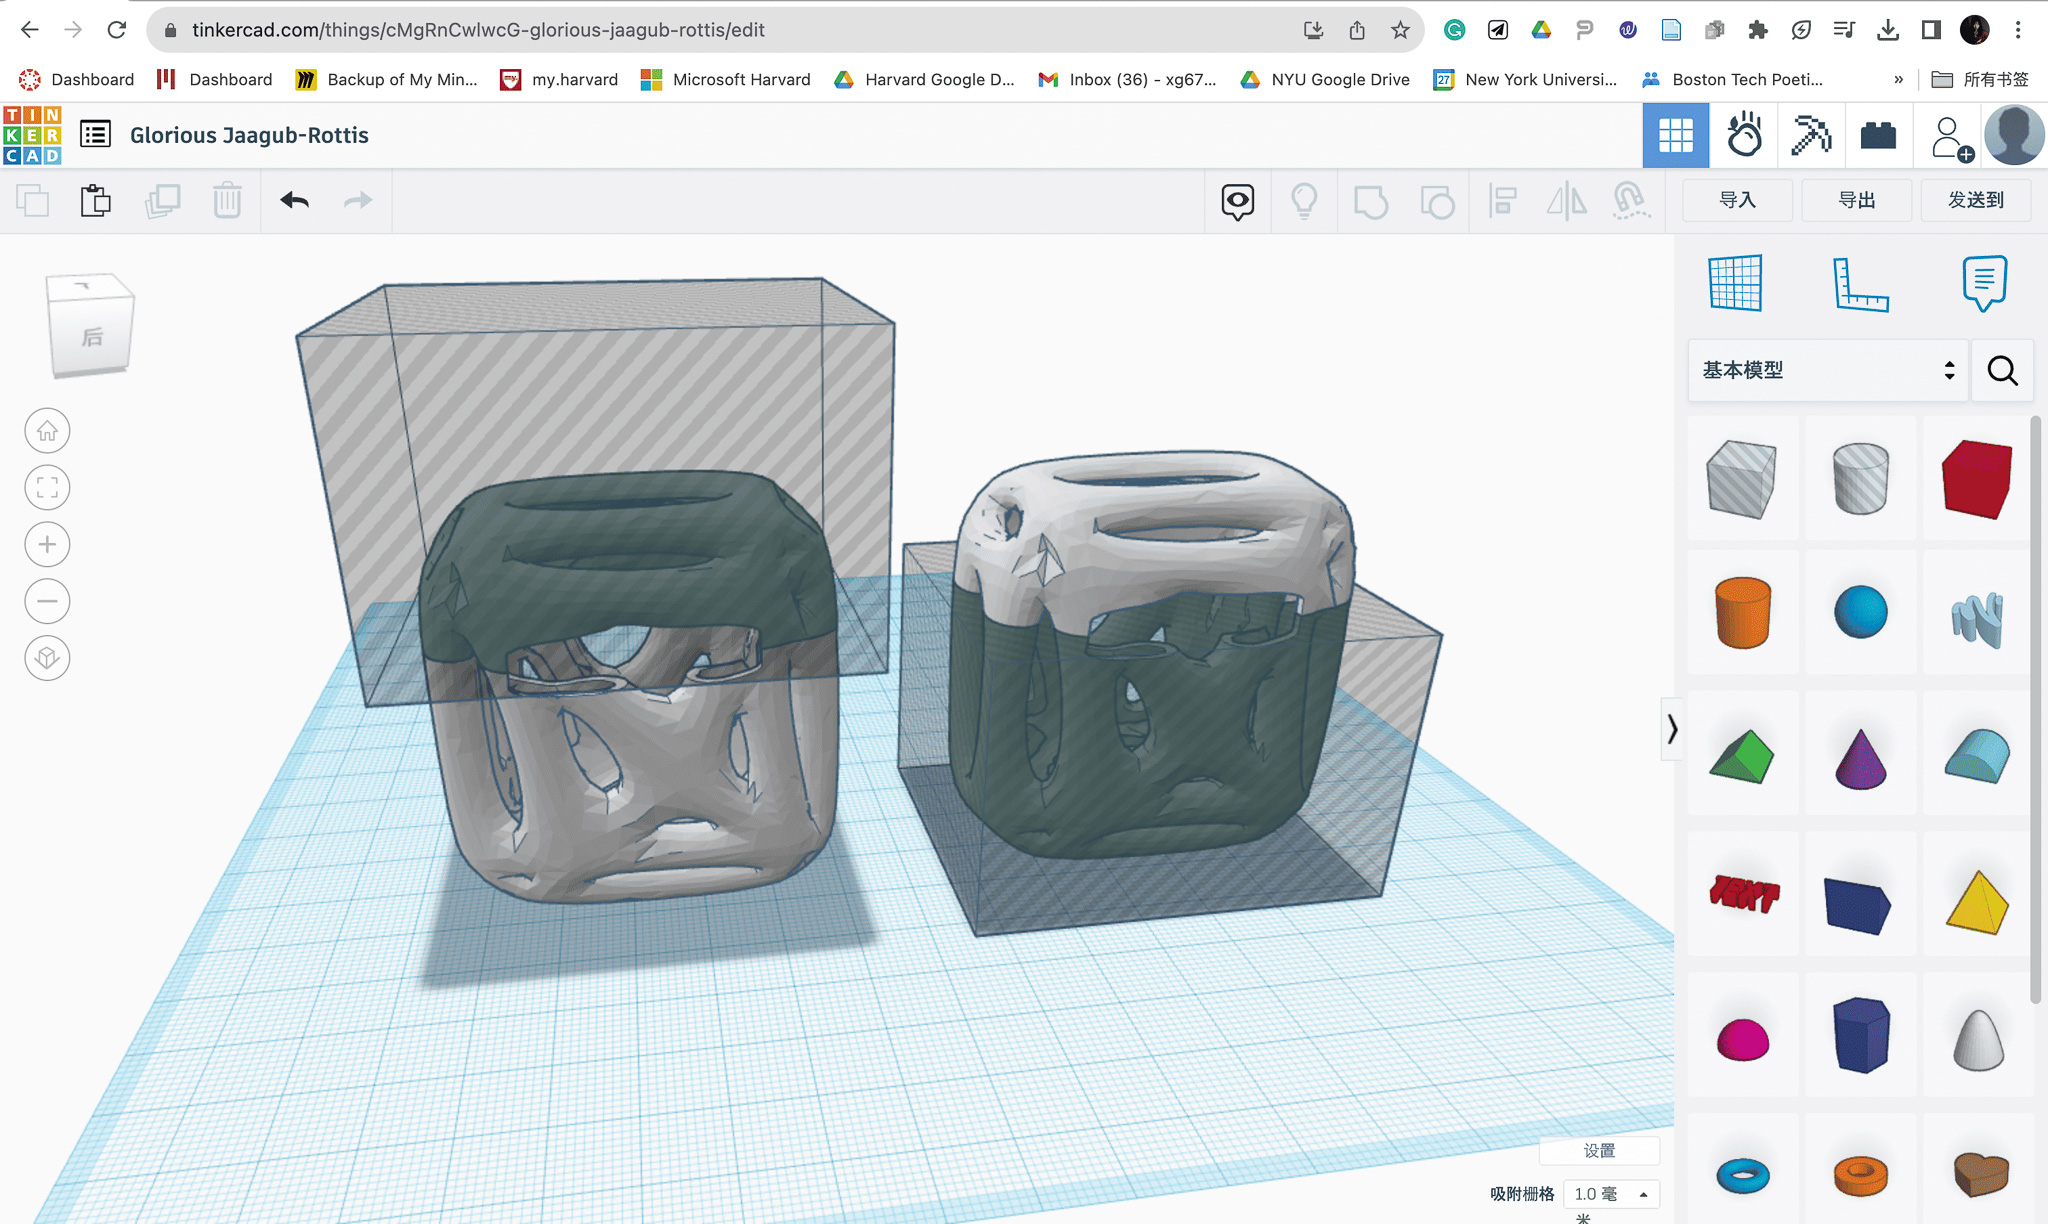Pick the Scribble shape
The height and width of the screenshot is (1224, 2048).
pos(1977,619)
